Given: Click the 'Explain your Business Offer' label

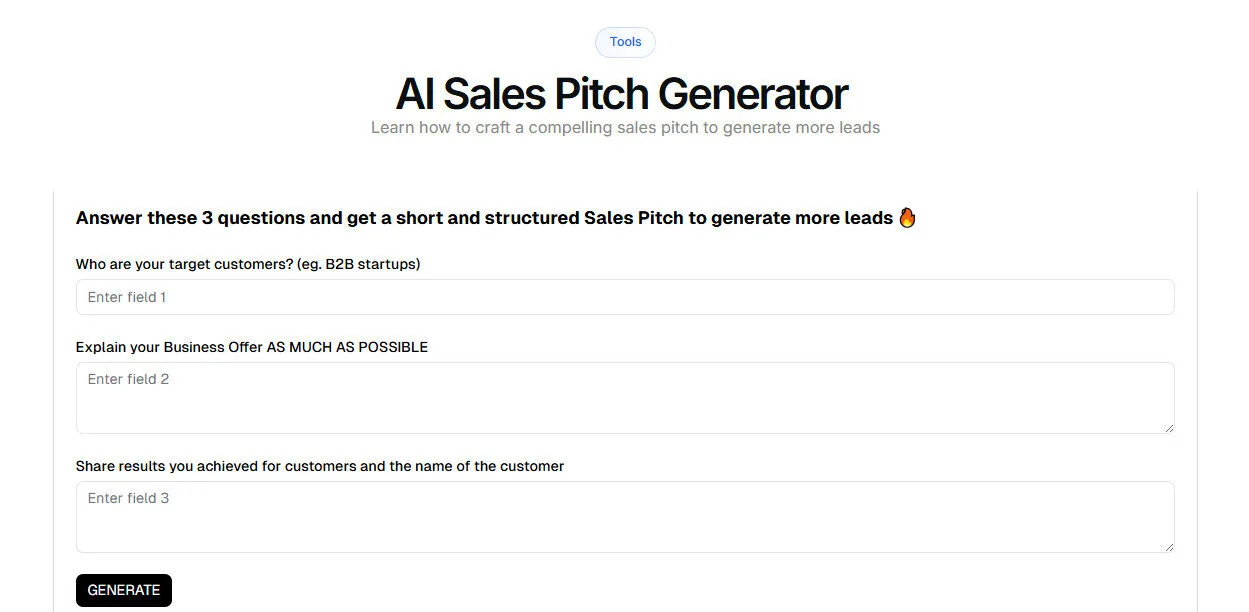Looking at the screenshot, I should click(251, 347).
